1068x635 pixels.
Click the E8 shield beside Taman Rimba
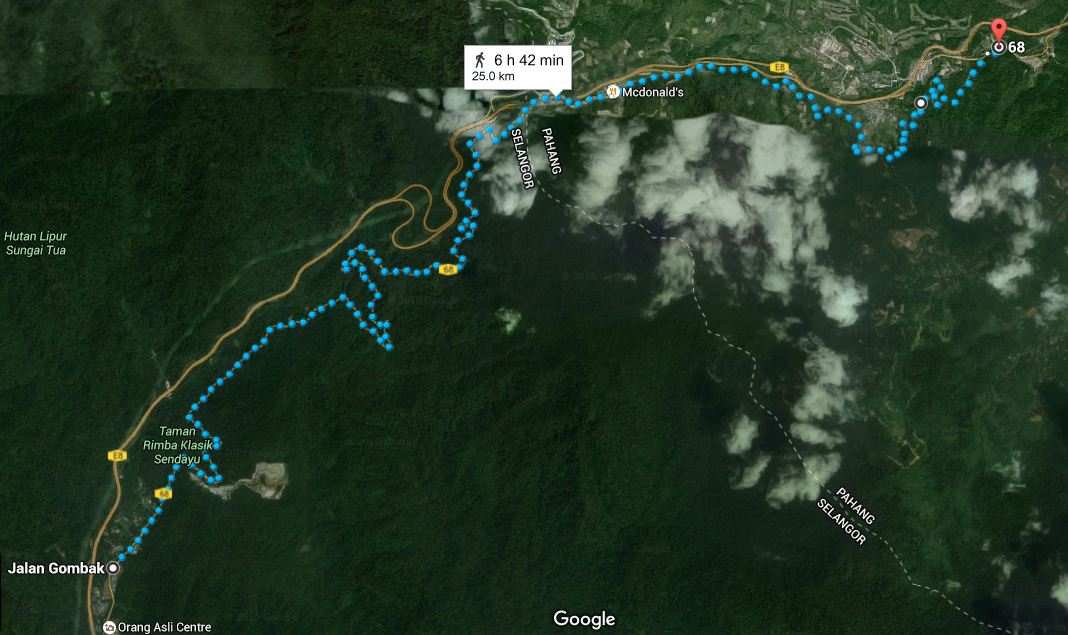tap(118, 455)
